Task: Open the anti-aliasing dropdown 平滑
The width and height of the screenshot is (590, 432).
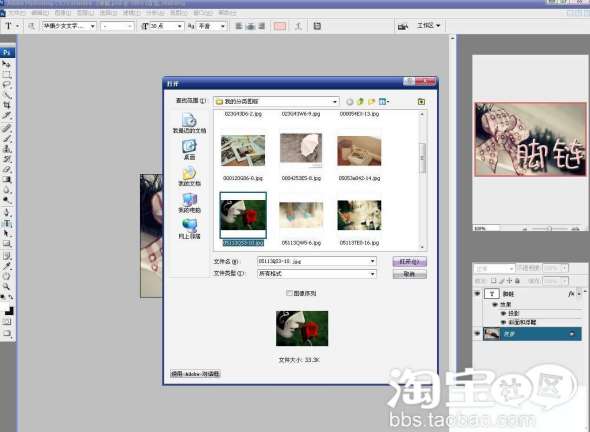Action: (223, 26)
